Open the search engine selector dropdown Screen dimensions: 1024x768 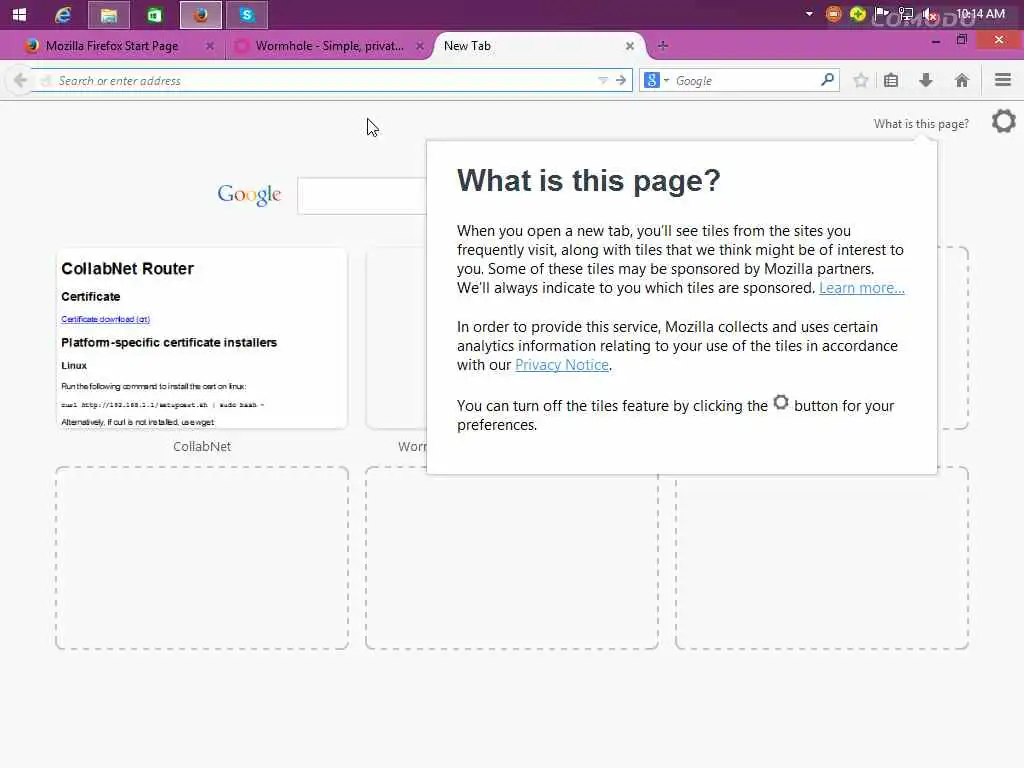pyautogui.click(x=657, y=80)
